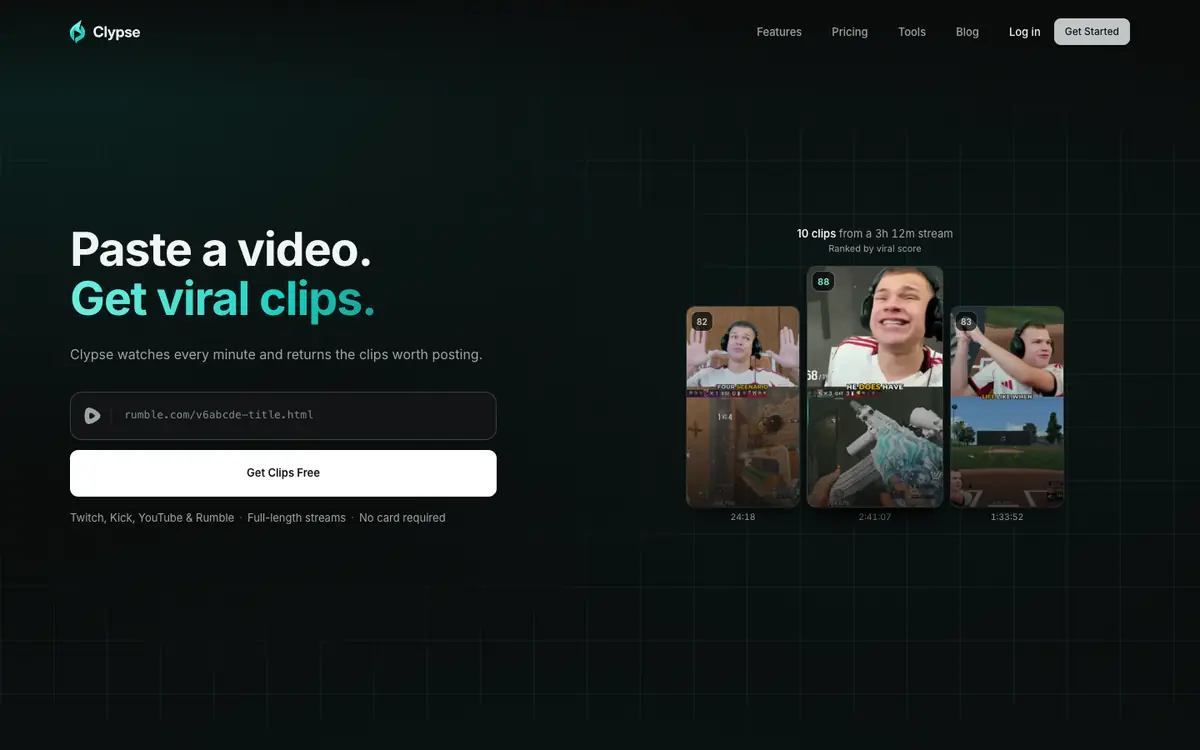
Task: Click the 82 viral score badge
Action: click(x=702, y=322)
